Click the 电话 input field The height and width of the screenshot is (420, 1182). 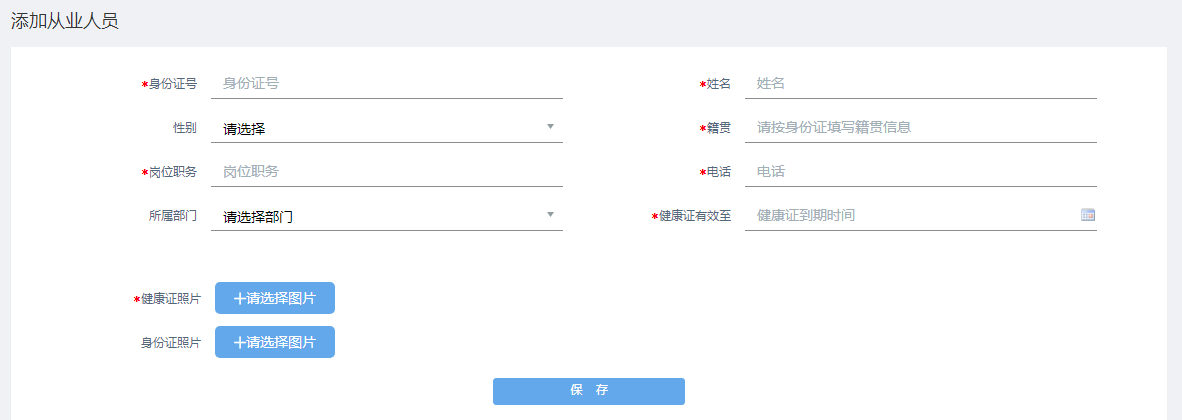920,172
